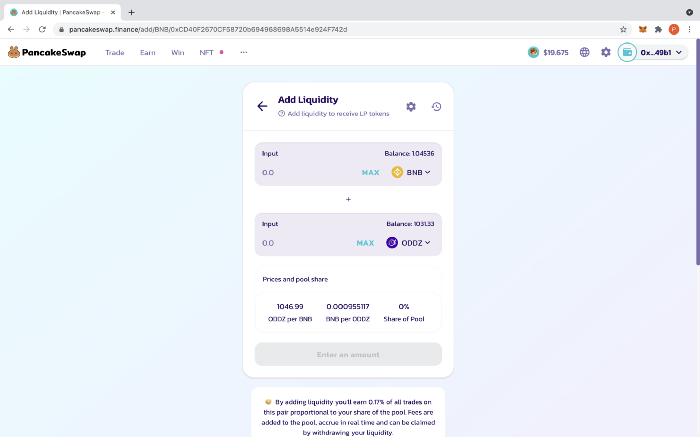The height and width of the screenshot is (437, 700).
Task: Click the ODDZ amount input field
Action: point(306,243)
